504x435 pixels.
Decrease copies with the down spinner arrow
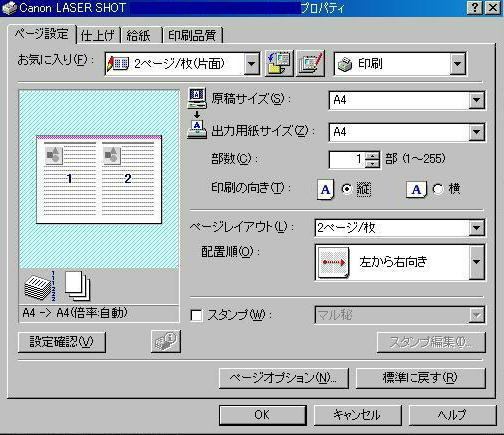372,164
